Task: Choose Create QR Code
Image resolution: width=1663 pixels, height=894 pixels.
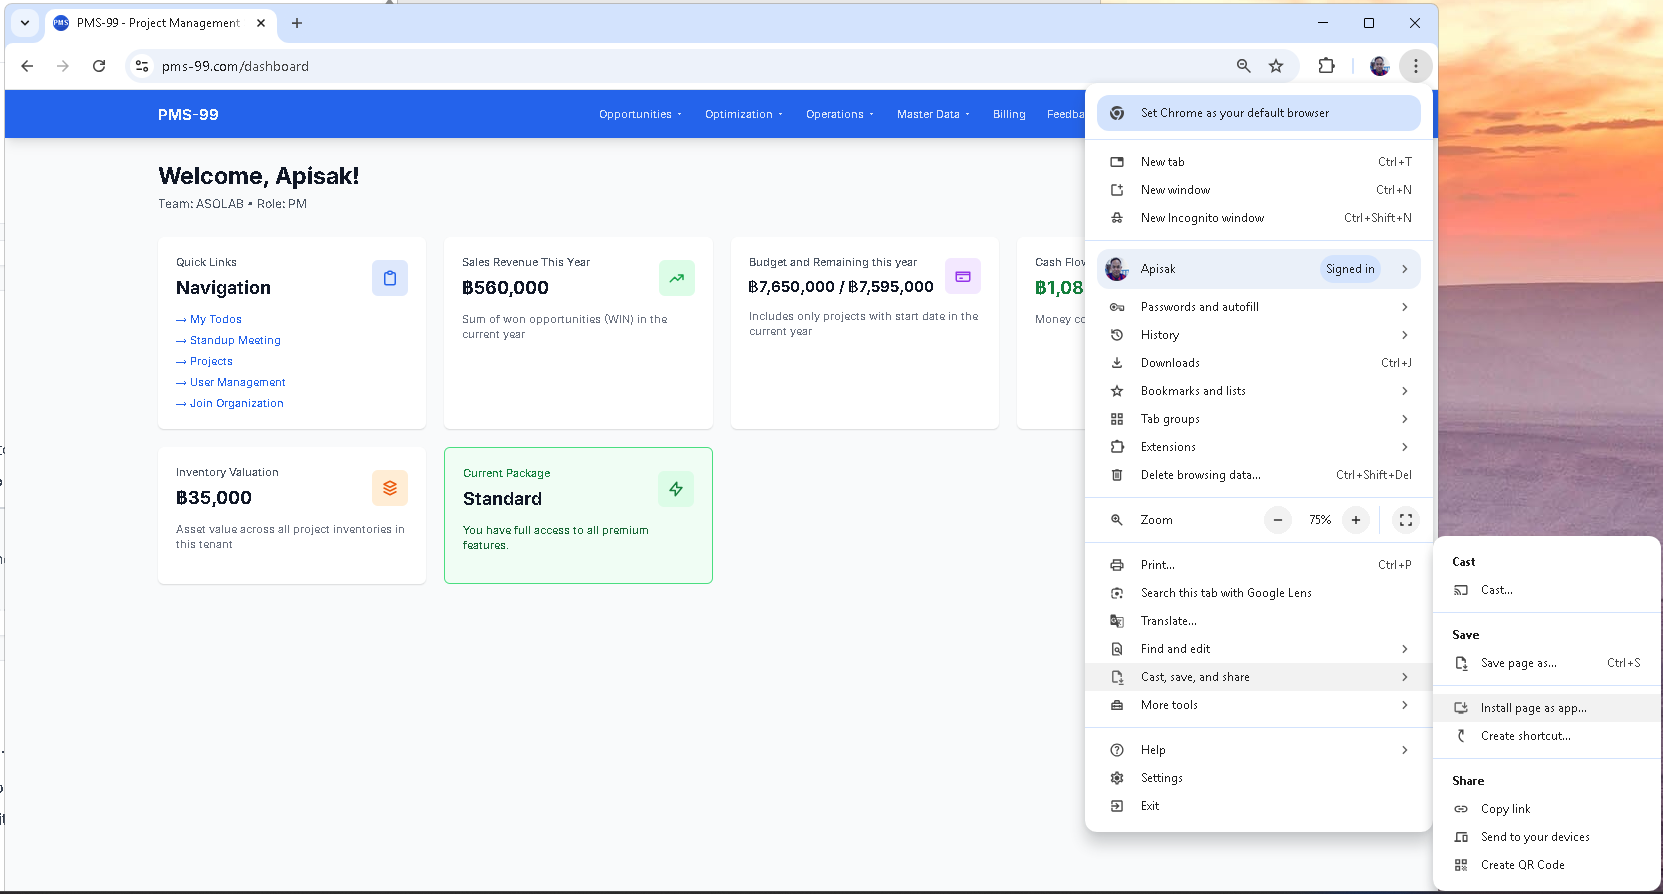Action: (x=1547, y=865)
